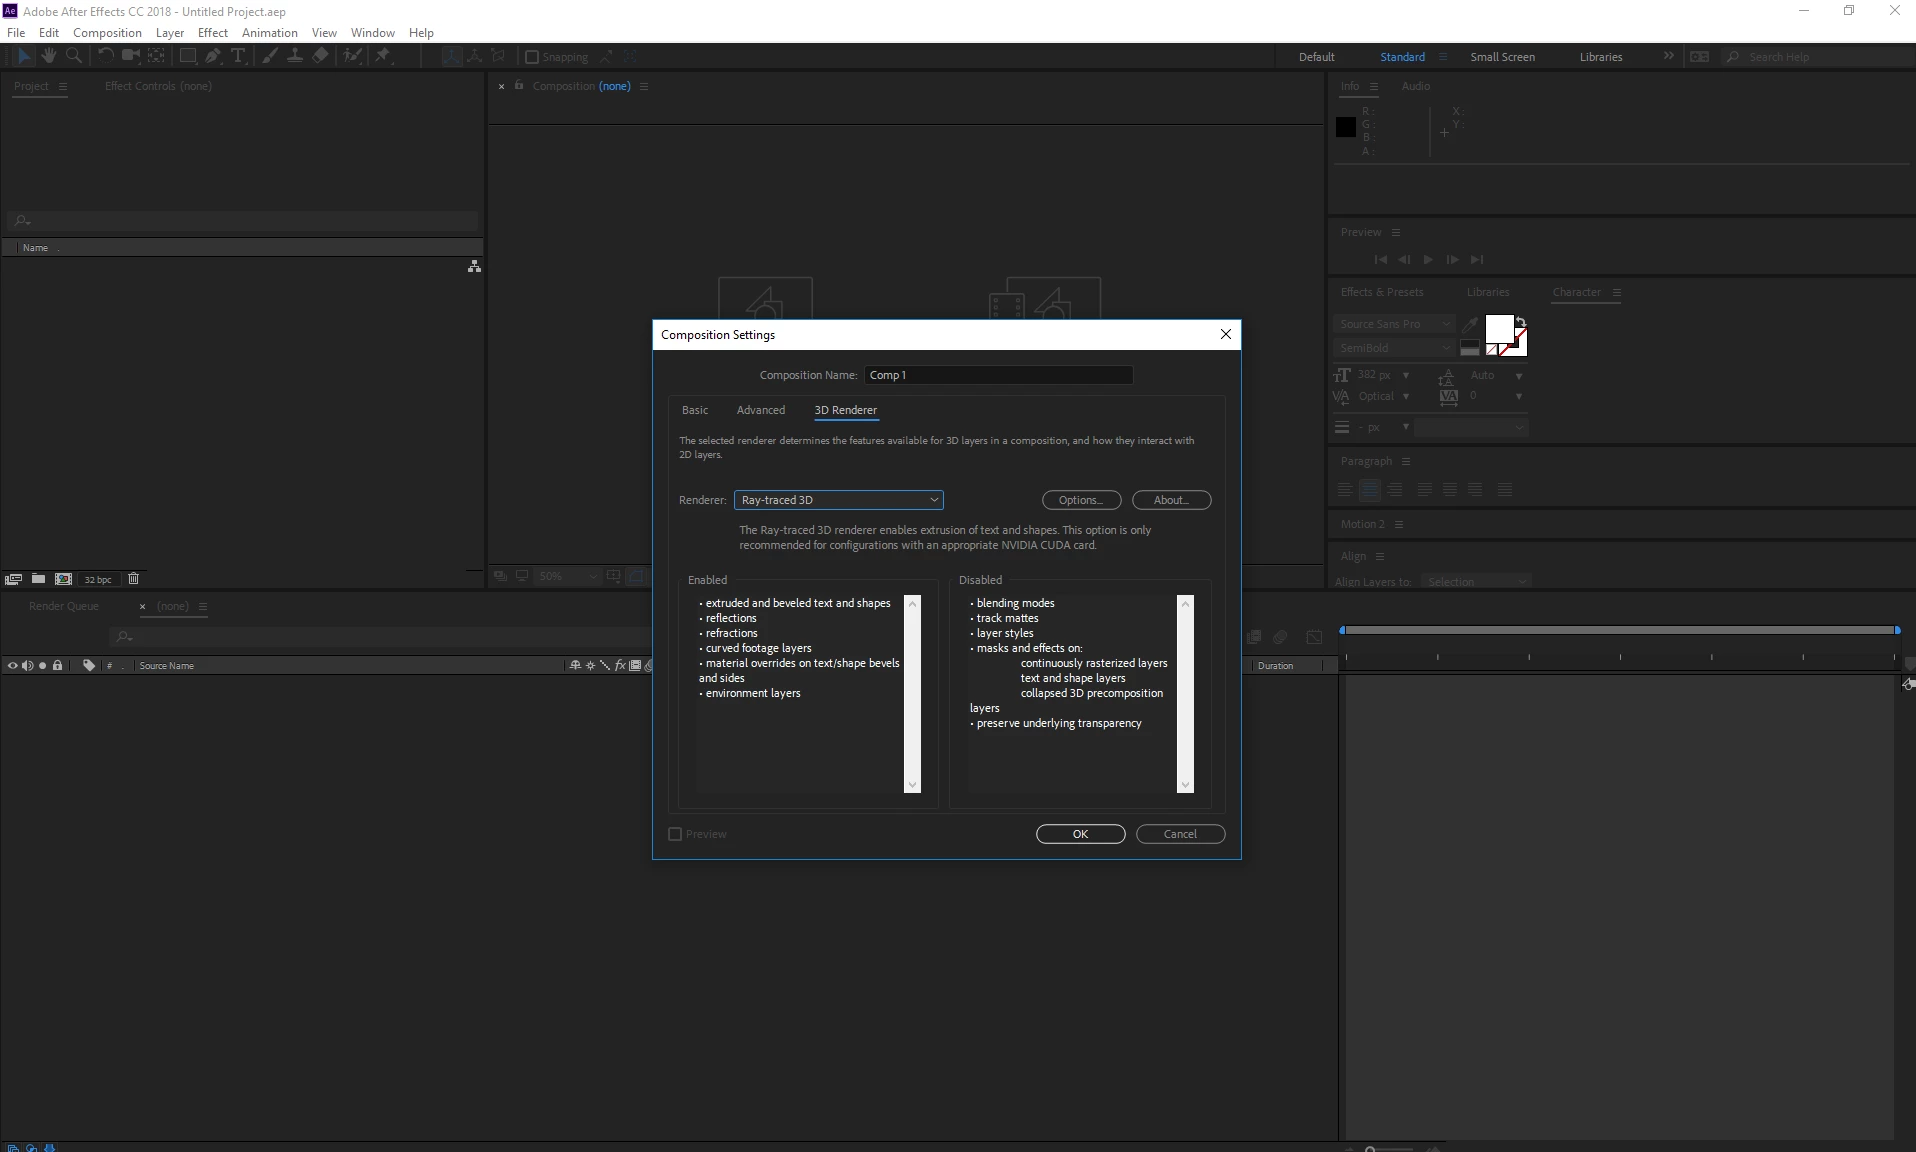The image size is (1916, 1152).
Task: Select the Puppet Pin tool
Action: [x=383, y=56]
